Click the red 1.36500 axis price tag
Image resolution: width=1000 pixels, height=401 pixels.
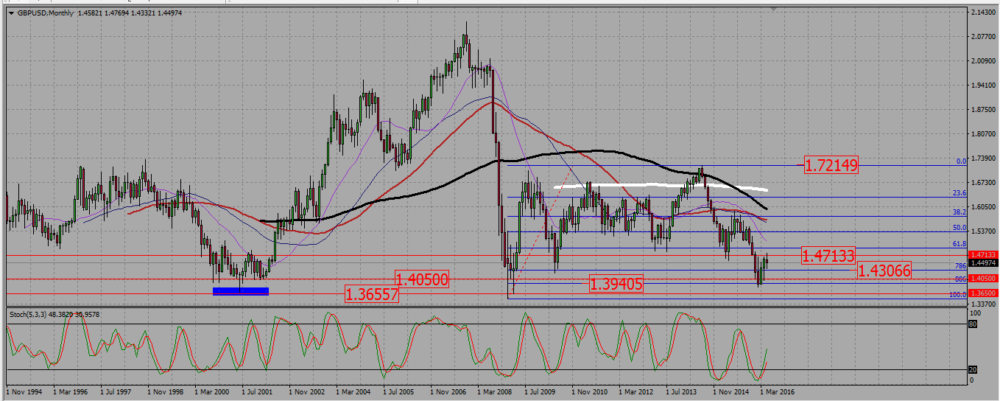click(x=981, y=293)
